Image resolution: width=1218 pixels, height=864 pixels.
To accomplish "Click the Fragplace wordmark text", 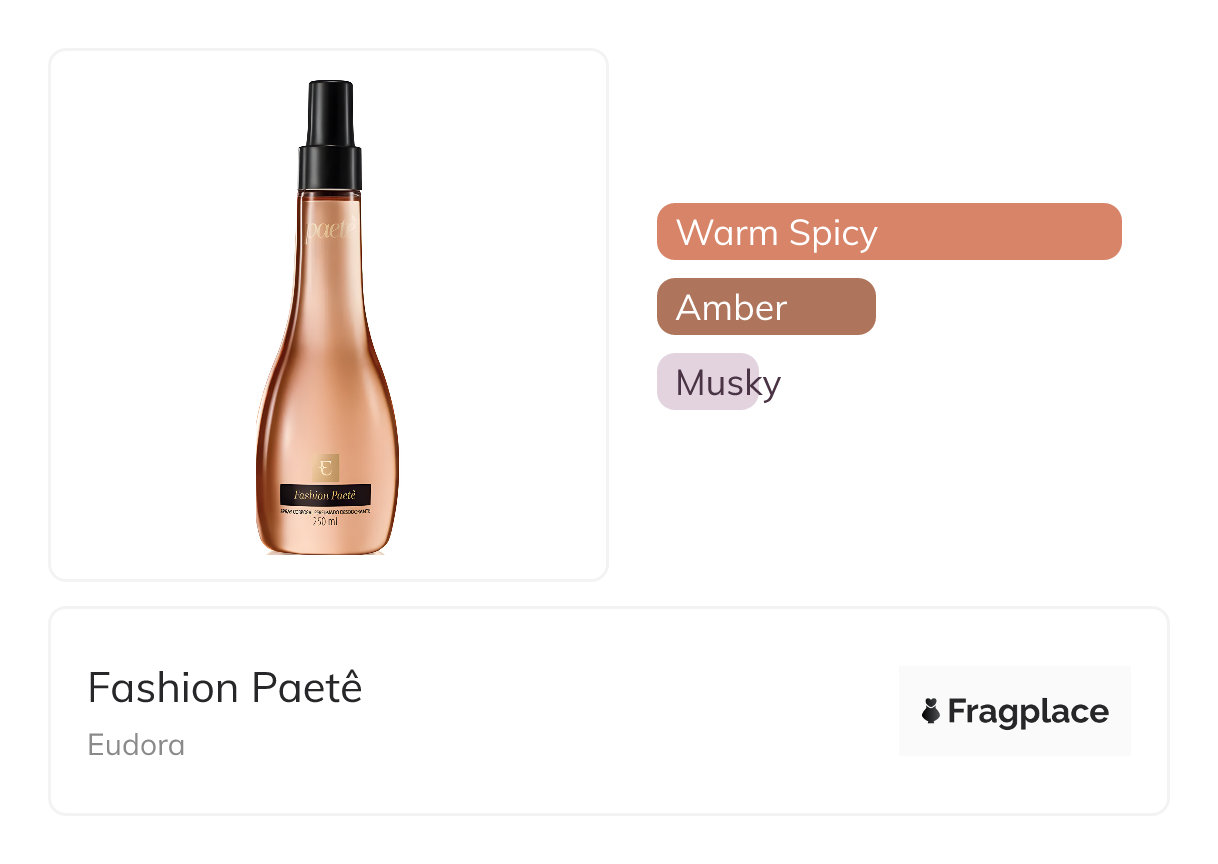I will pos(1027,711).
